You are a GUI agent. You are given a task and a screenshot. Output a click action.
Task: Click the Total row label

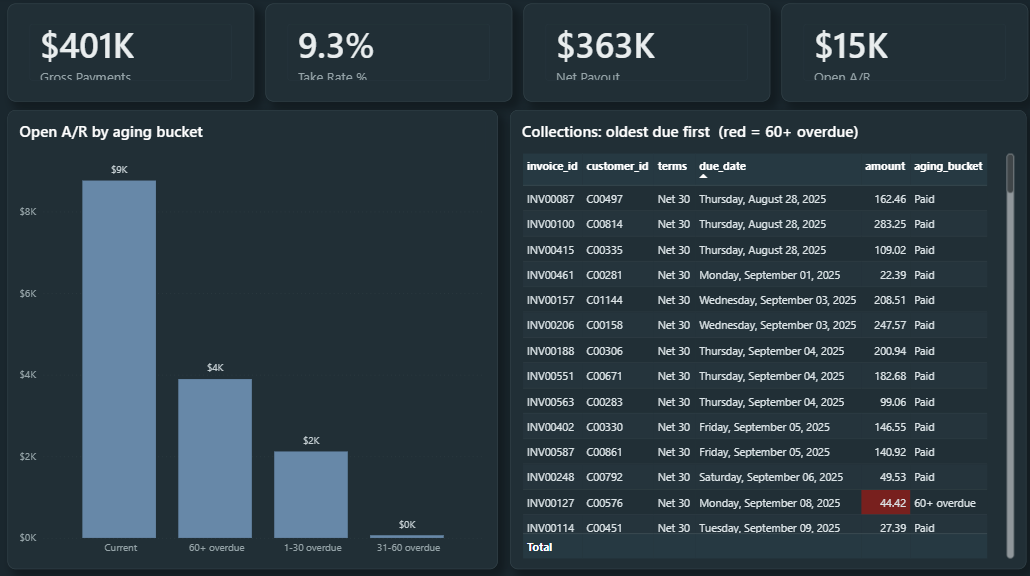coord(539,547)
